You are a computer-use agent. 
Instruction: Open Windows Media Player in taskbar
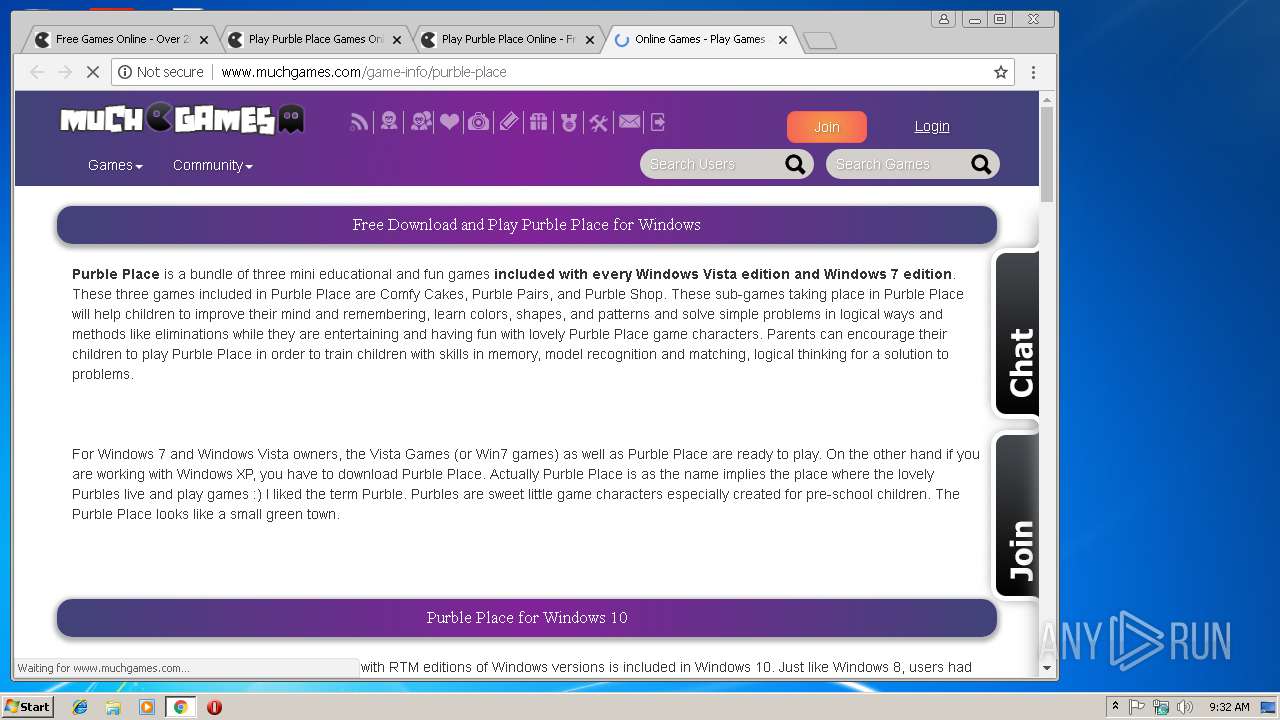147,707
